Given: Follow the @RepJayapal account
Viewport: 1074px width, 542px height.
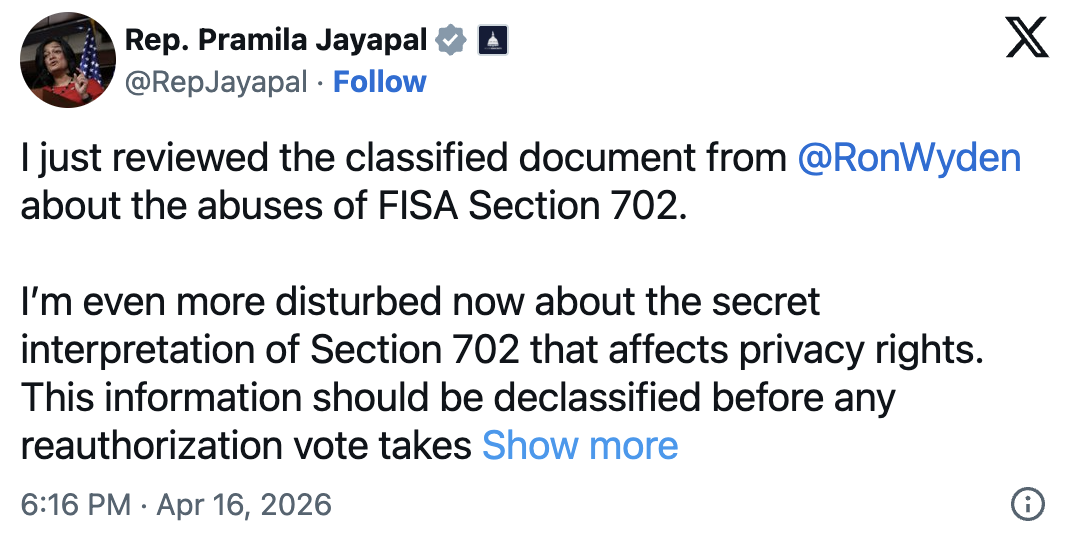Looking at the screenshot, I should pos(379,82).
